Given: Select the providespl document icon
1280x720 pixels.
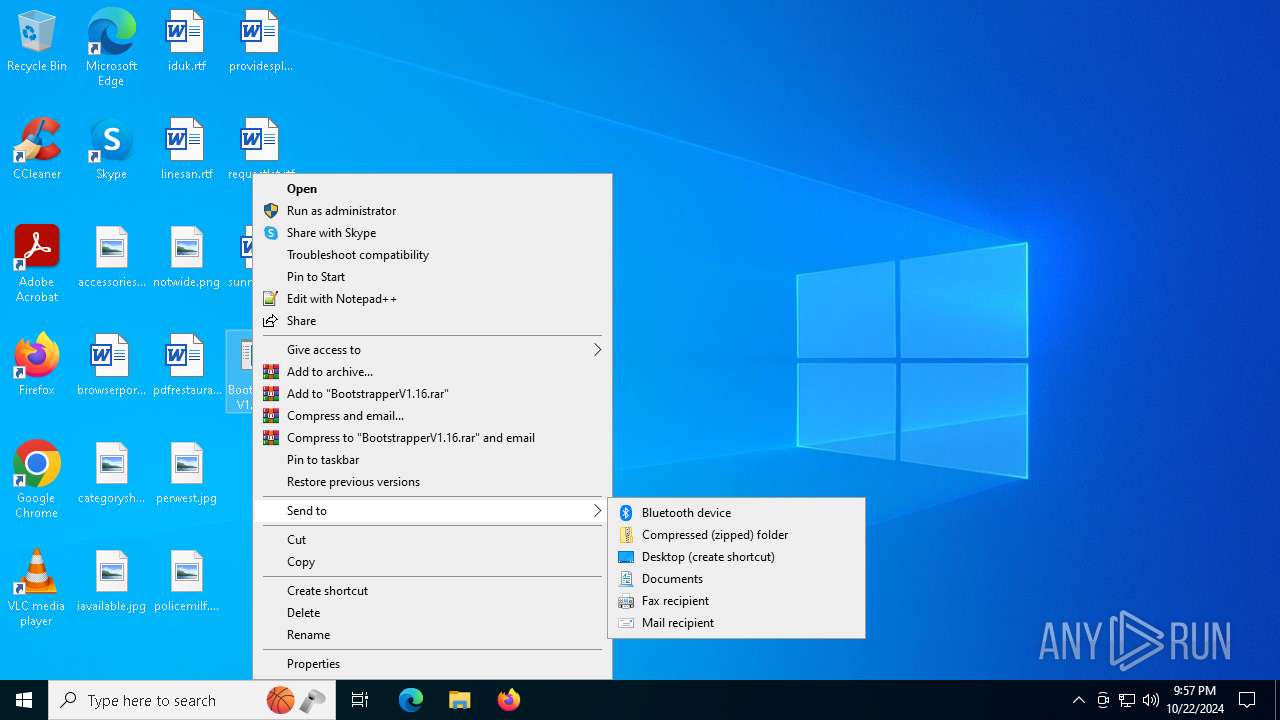Looking at the screenshot, I should pos(260,42).
